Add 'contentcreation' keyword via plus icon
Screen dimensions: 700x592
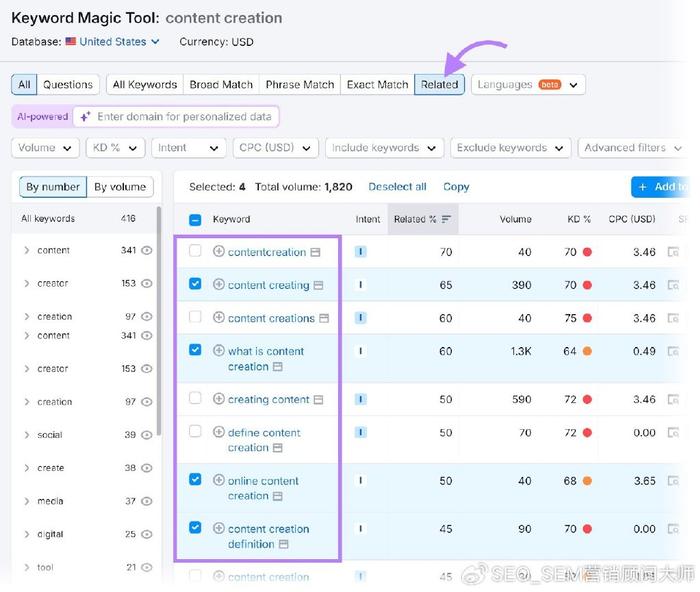click(x=218, y=251)
